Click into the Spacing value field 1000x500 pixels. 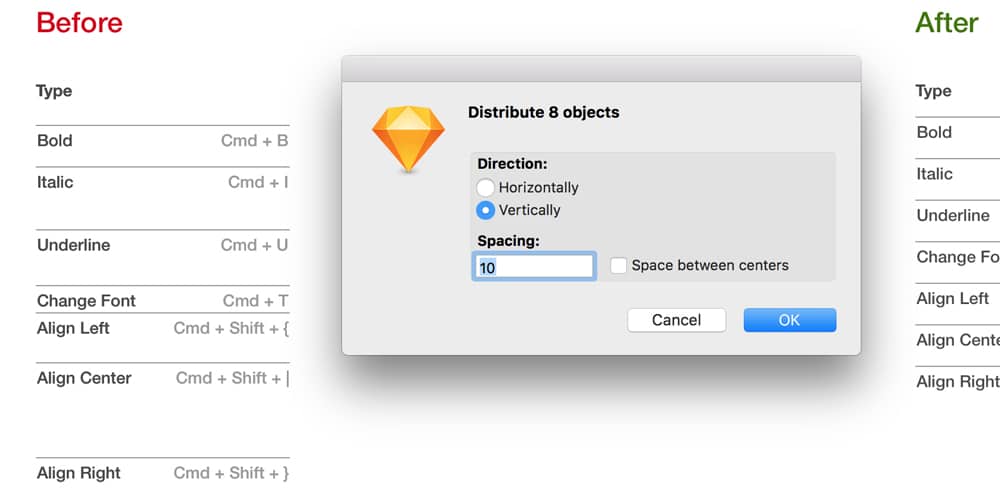pos(534,267)
